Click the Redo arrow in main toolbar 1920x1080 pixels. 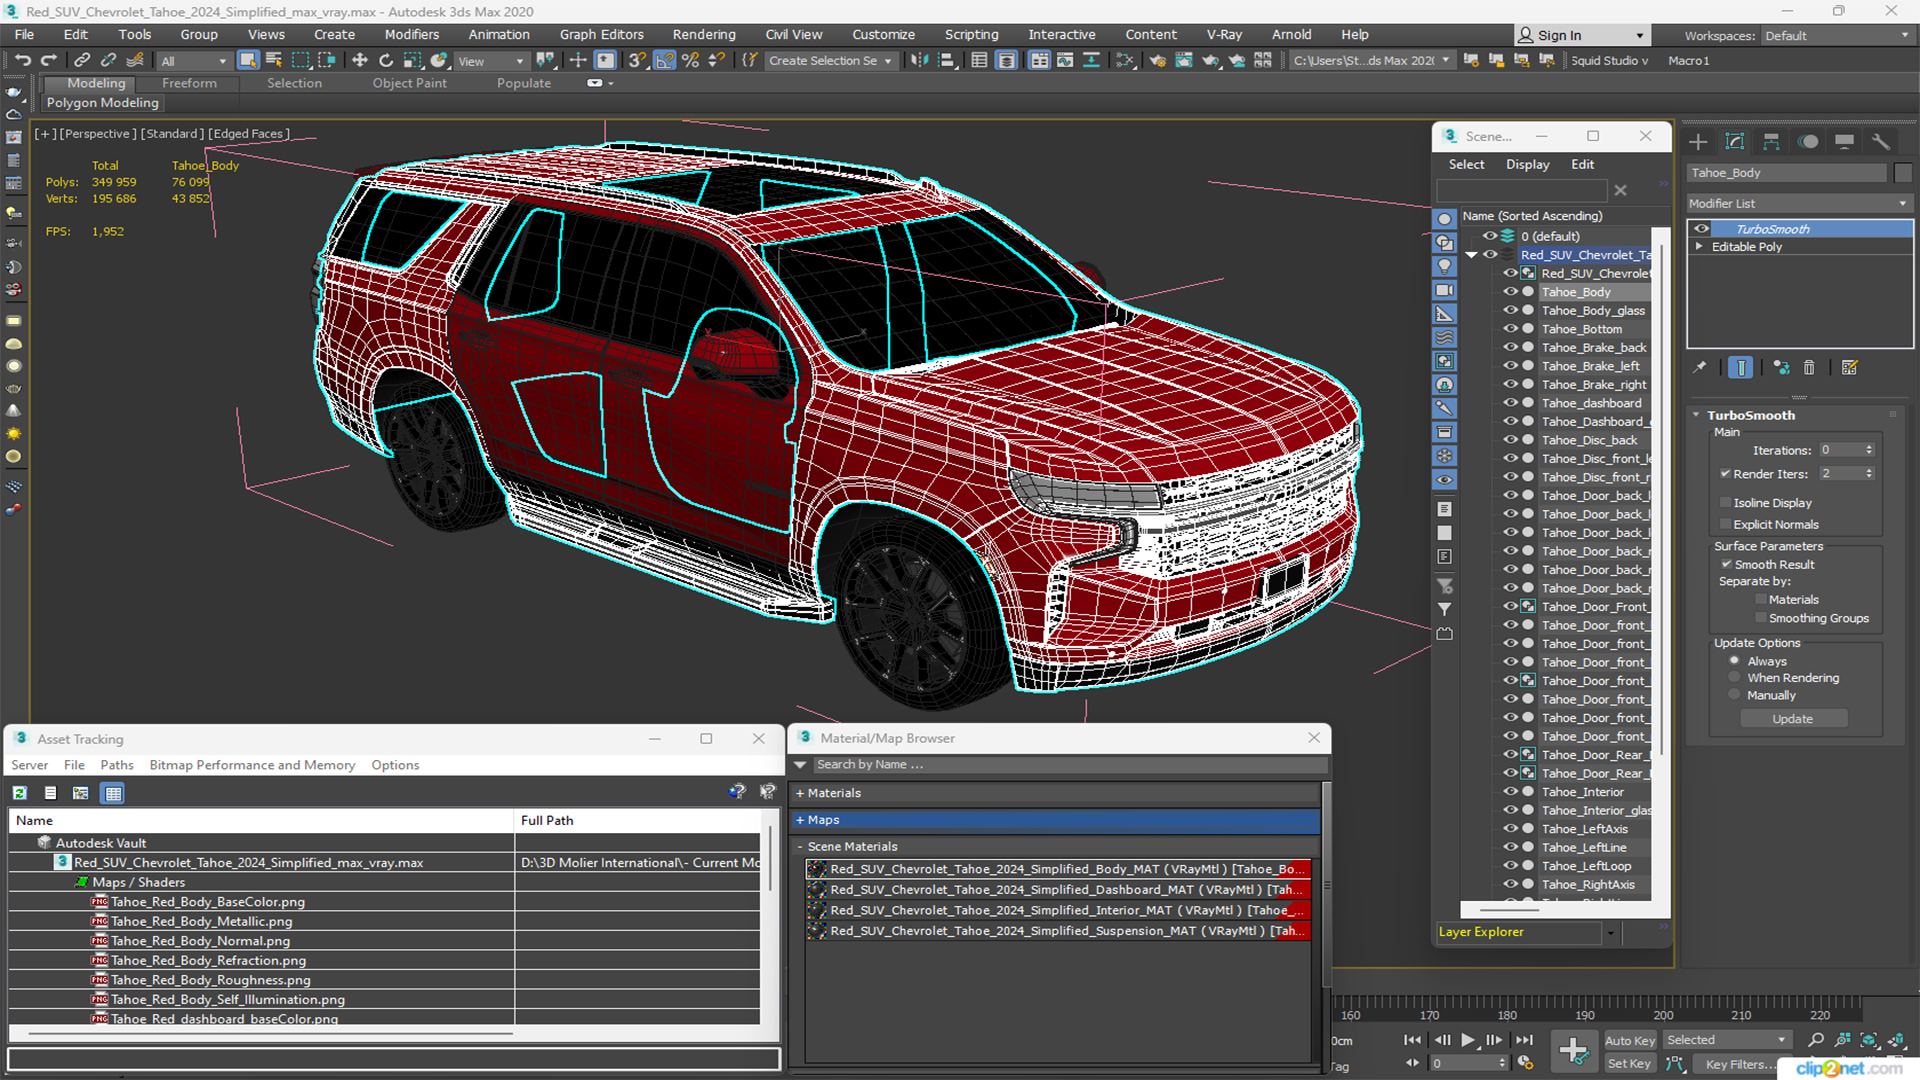pyautogui.click(x=48, y=61)
